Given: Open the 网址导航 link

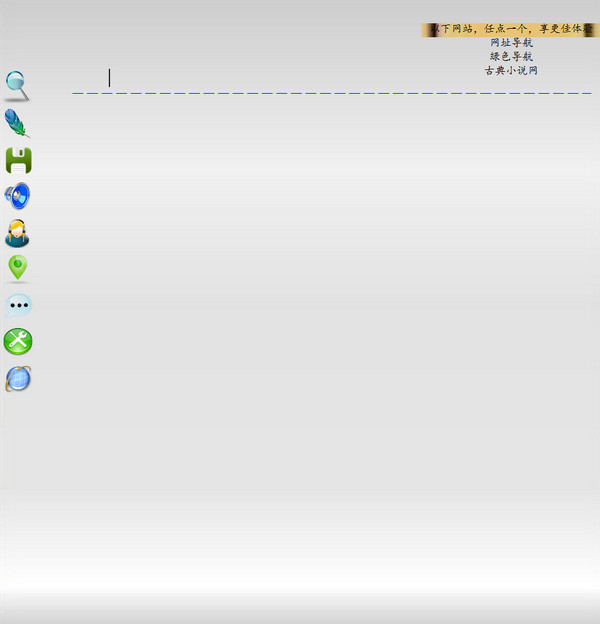Looking at the screenshot, I should point(511,43).
